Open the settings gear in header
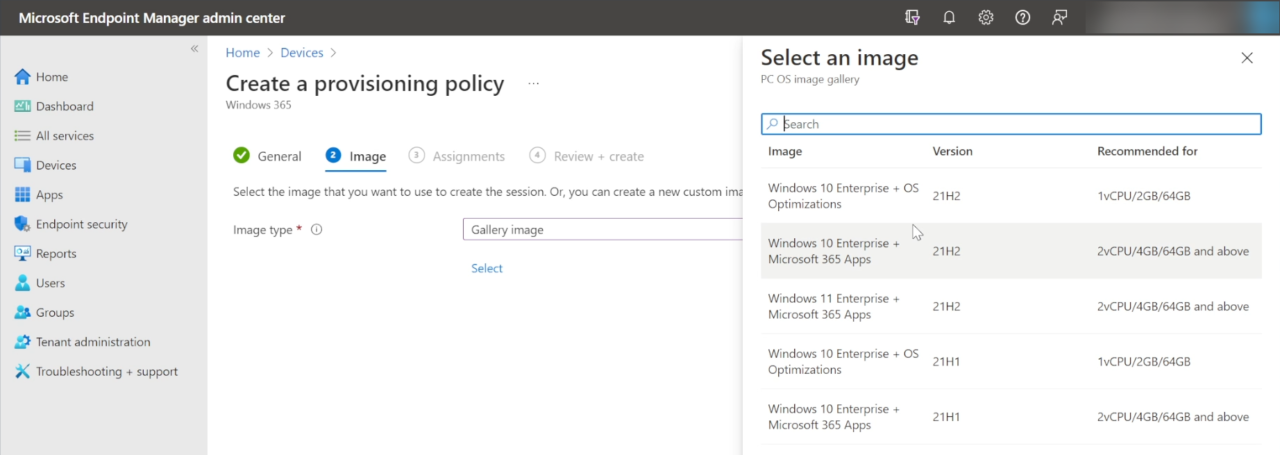This screenshot has width=1280, height=455. 986,17
